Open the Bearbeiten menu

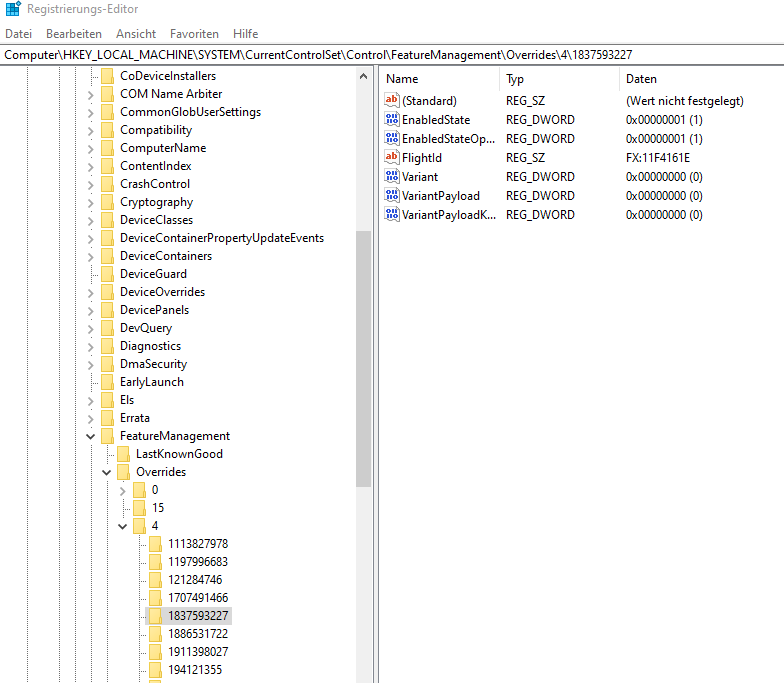tap(74, 34)
